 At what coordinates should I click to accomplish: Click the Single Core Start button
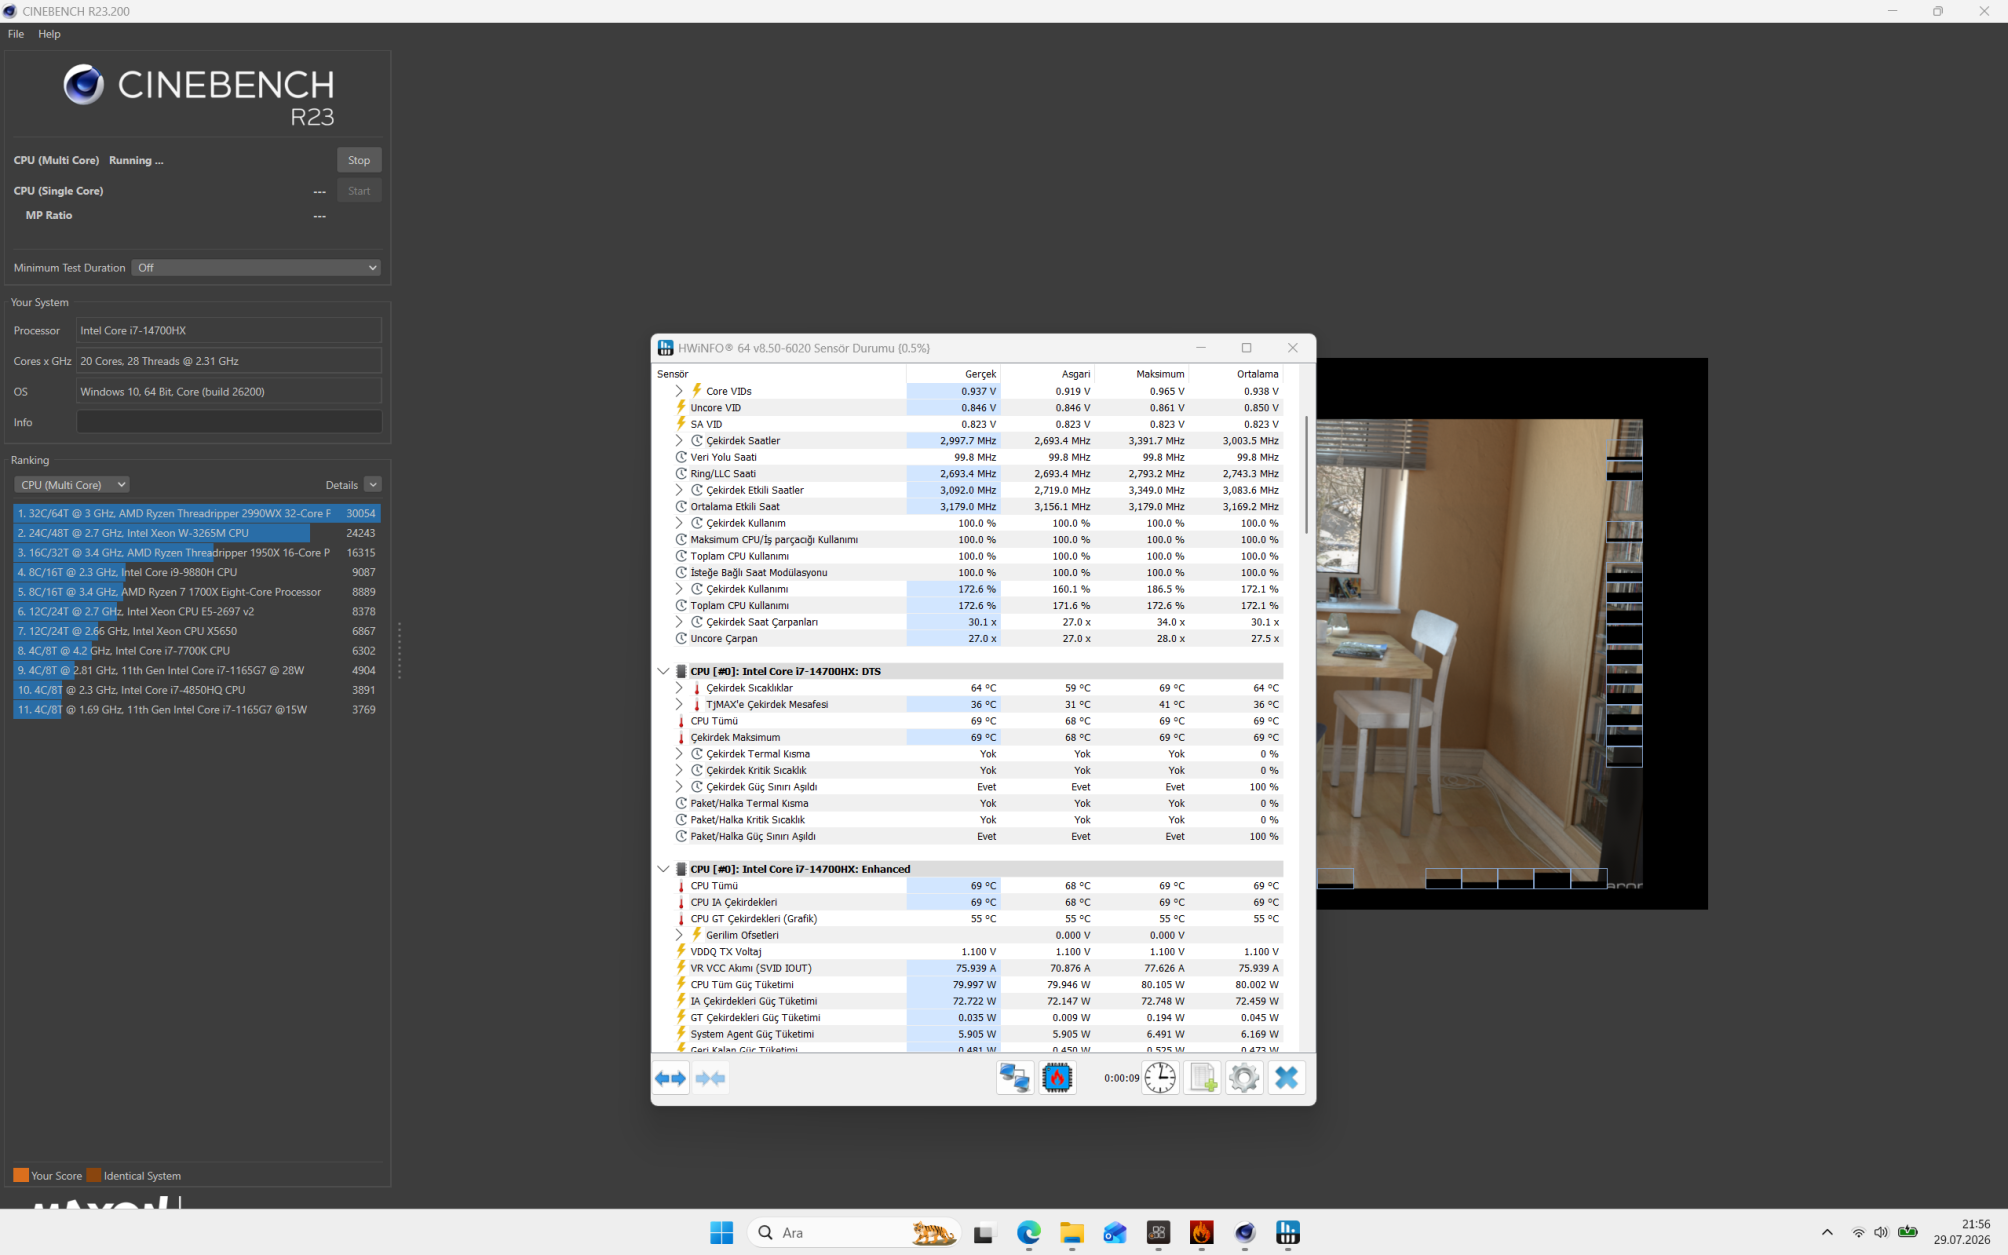359,191
